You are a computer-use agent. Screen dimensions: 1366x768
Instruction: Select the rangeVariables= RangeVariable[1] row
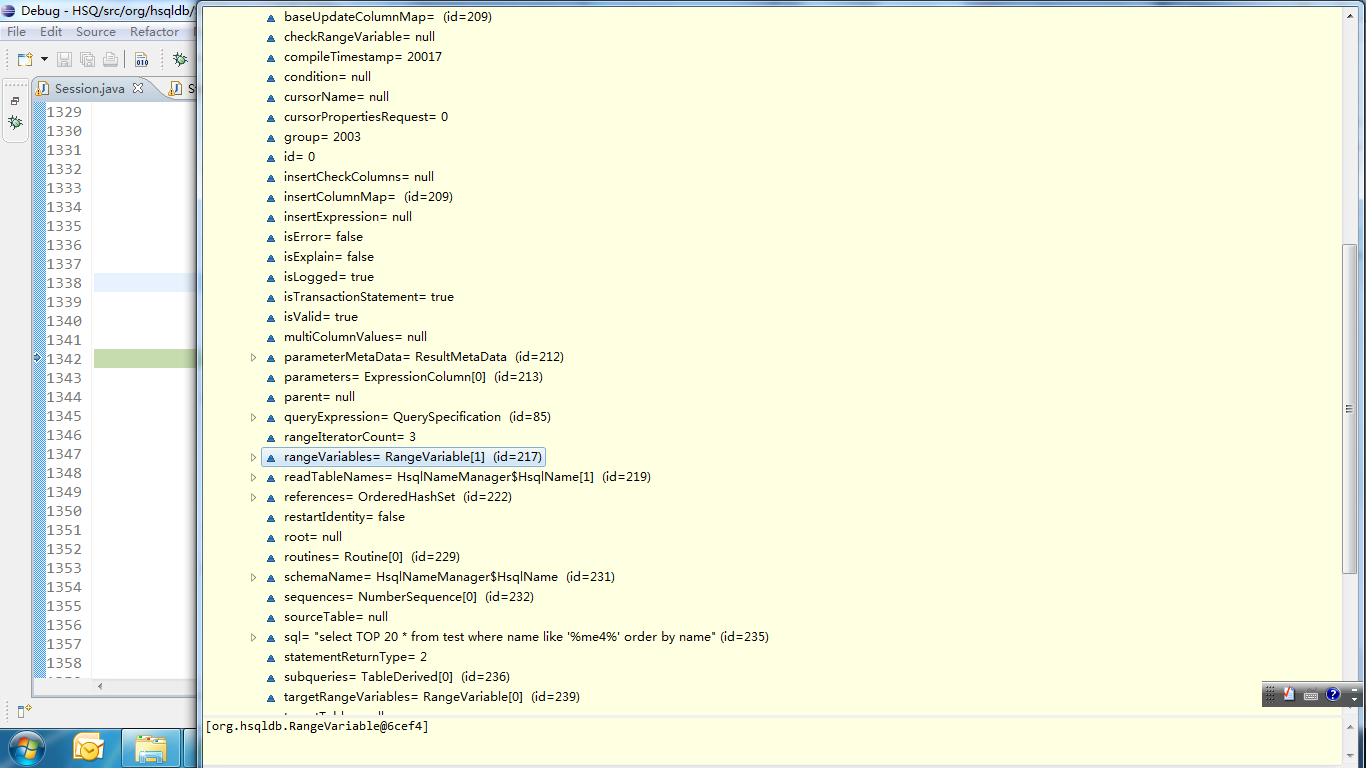pos(403,457)
